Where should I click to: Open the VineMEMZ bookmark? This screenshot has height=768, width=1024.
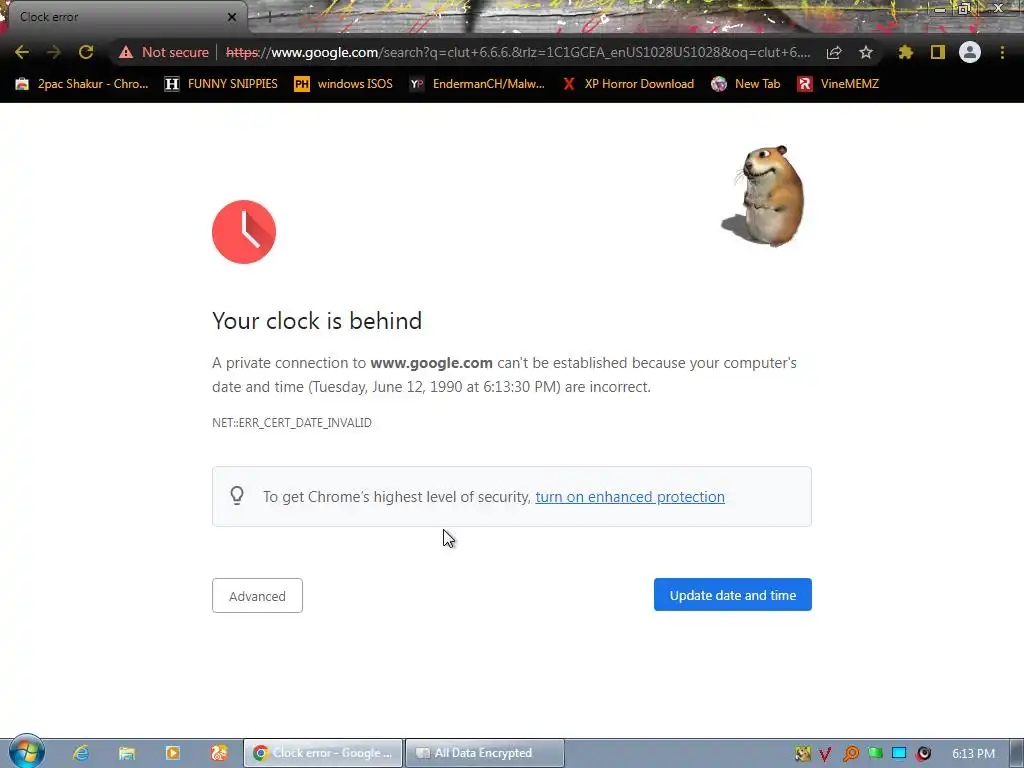[x=839, y=84]
